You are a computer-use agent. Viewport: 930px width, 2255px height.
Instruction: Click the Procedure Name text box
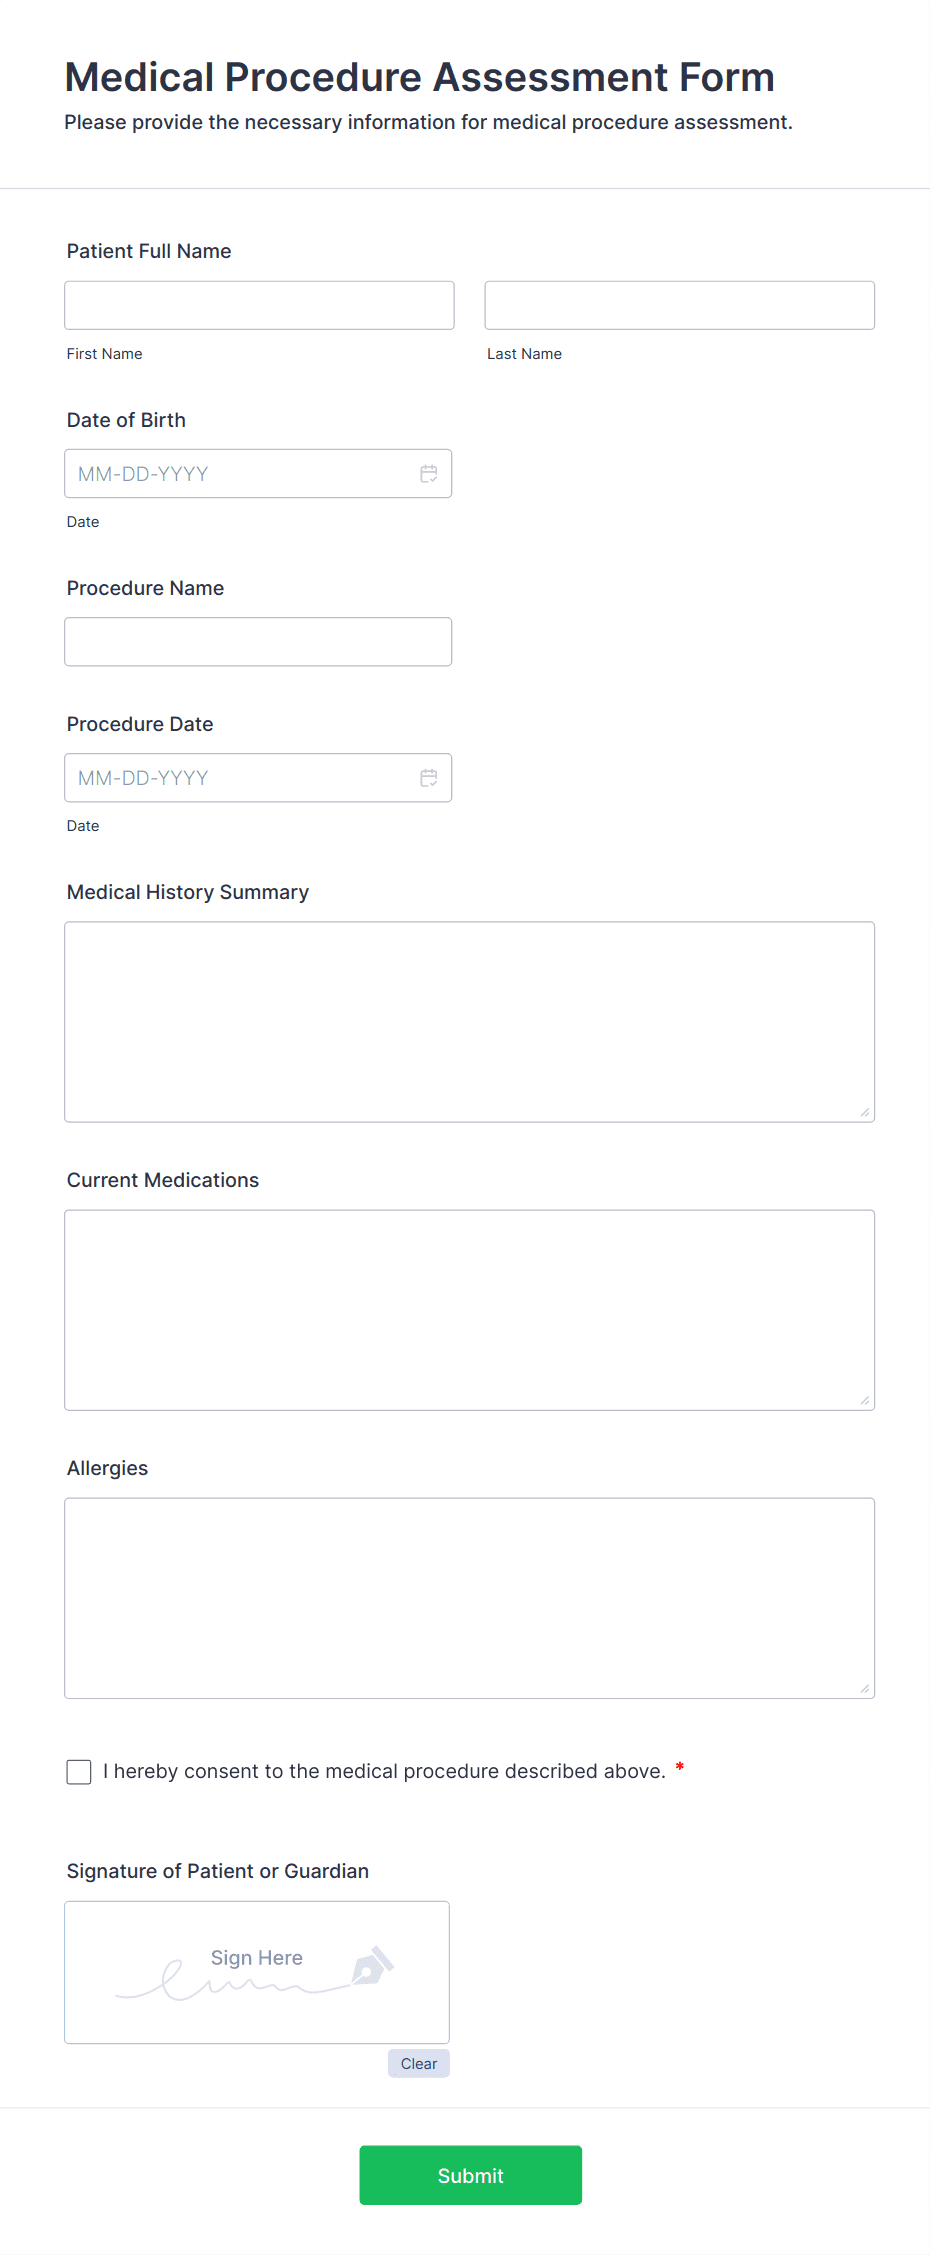pos(258,641)
